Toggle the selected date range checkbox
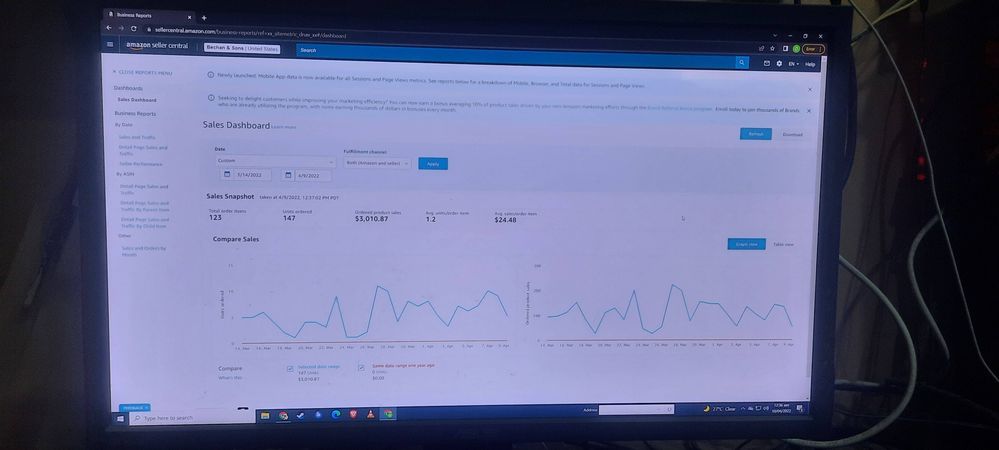Viewport: 999px width, 450px height. pyautogui.click(x=290, y=368)
